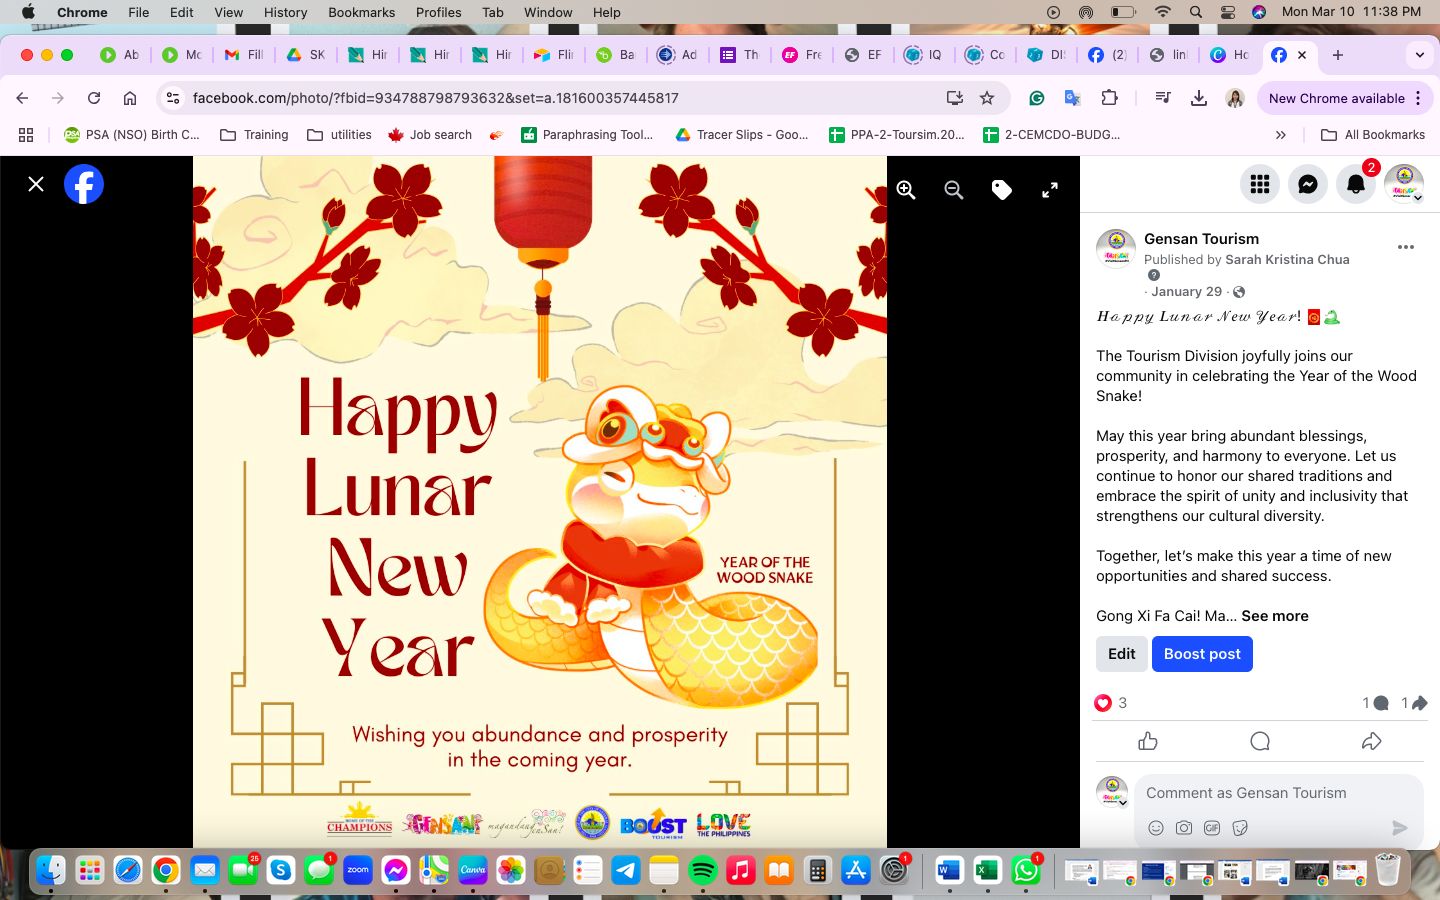Open the Training bookmarks folder
Image resolution: width=1440 pixels, height=900 pixels.
[254, 135]
